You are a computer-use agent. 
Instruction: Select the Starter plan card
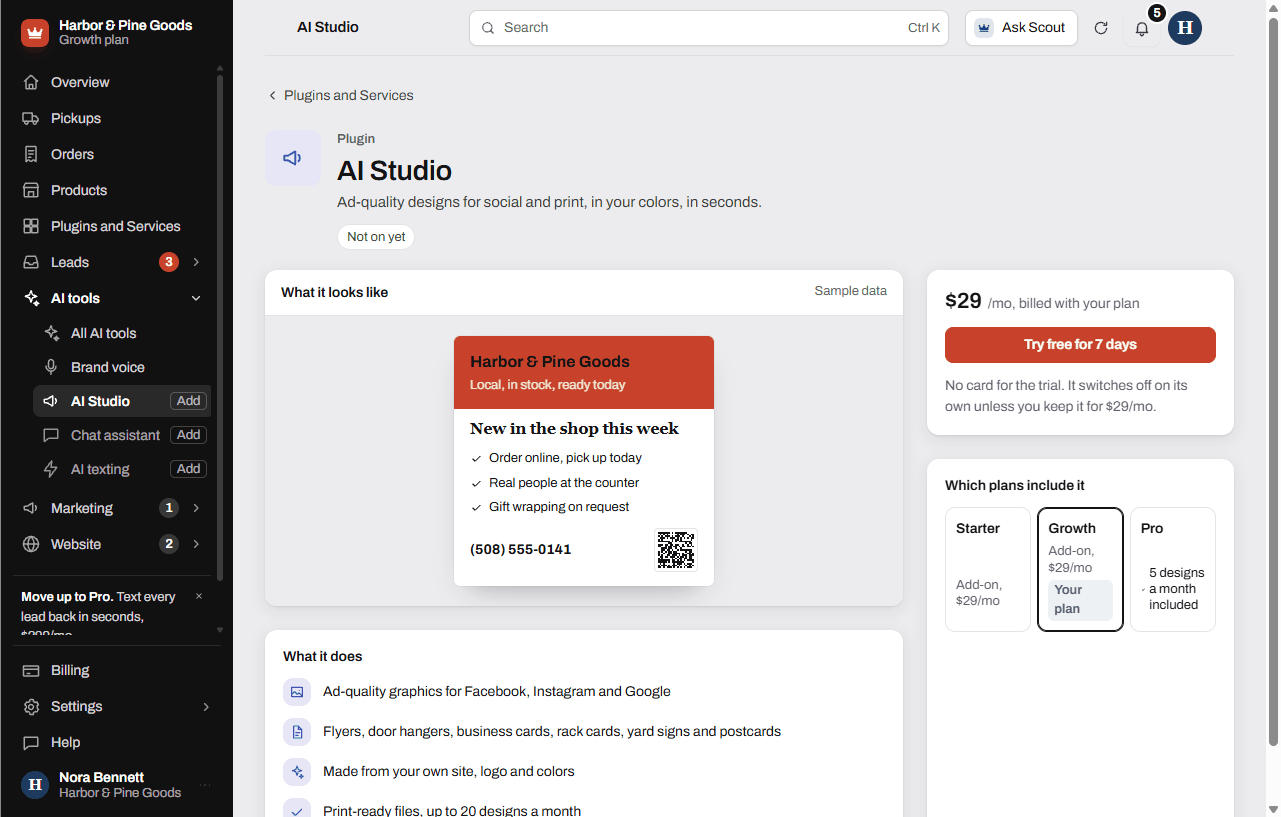988,569
